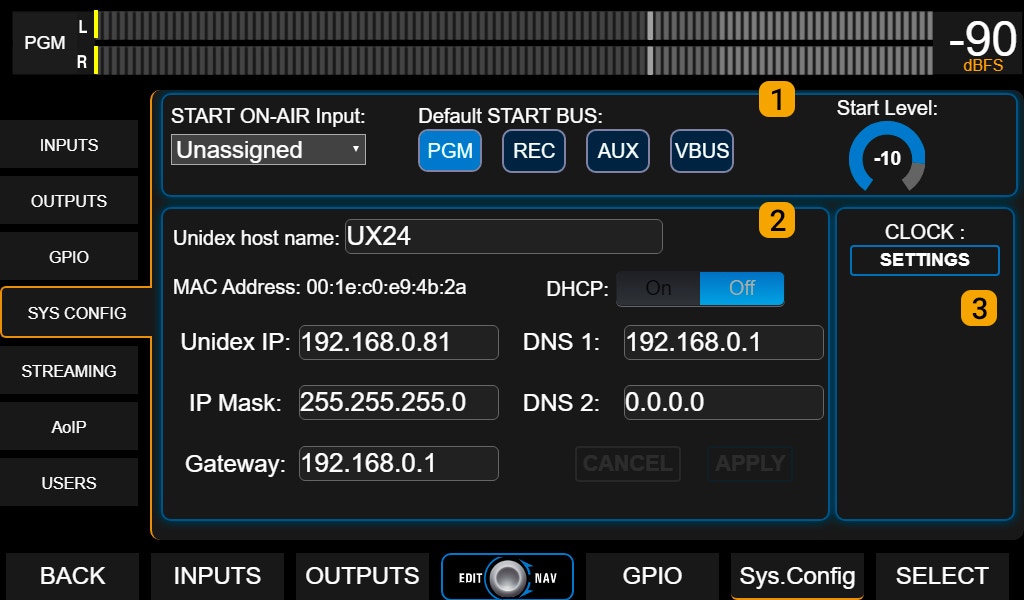
Task: Switch to the STREAMING section
Action: coord(69,371)
